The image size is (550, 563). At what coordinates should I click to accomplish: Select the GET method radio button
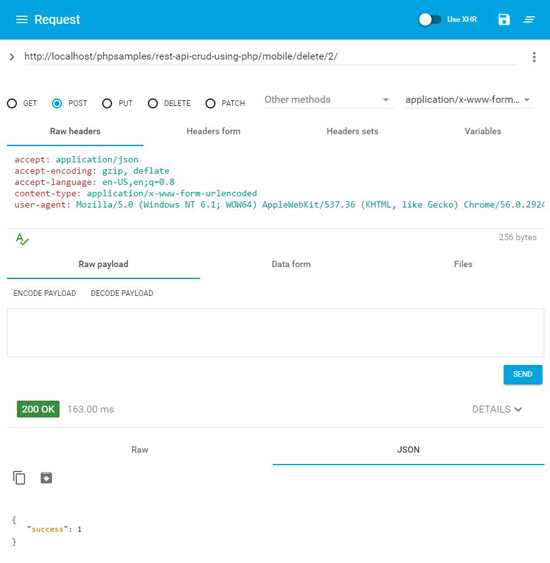coord(12,103)
